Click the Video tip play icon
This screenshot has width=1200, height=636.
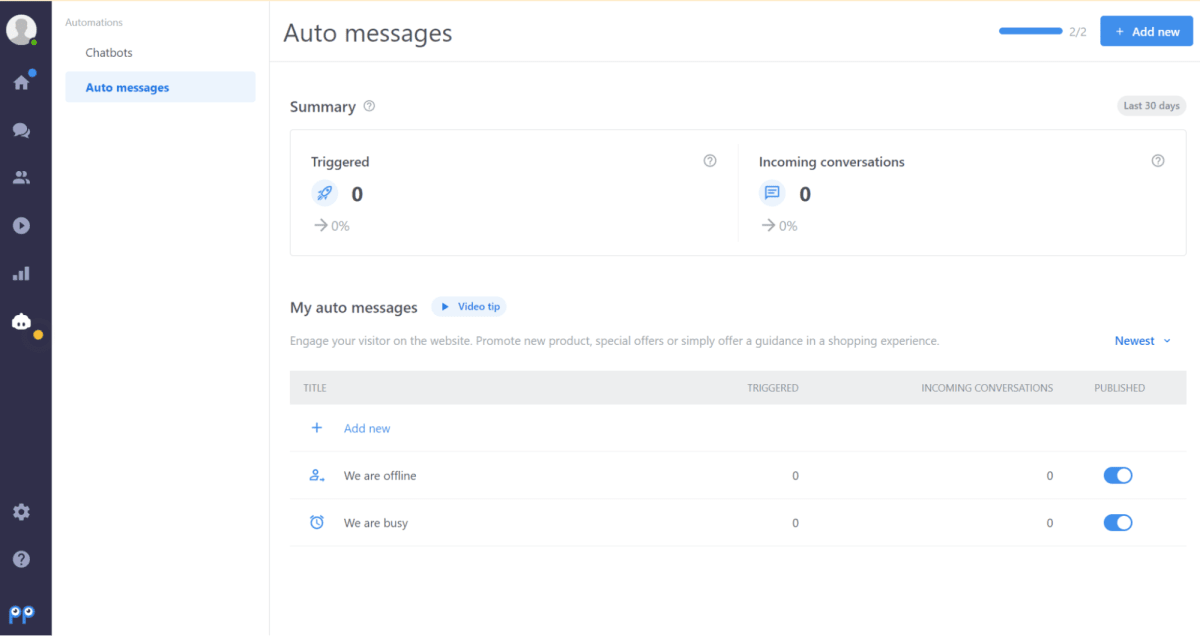click(445, 307)
